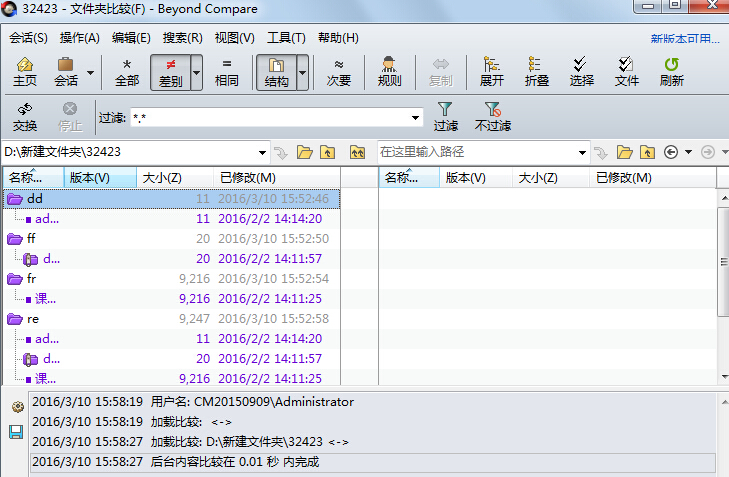Click the 新版本可用 update link
This screenshot has height=477, width=729.
tap(684, 39)
